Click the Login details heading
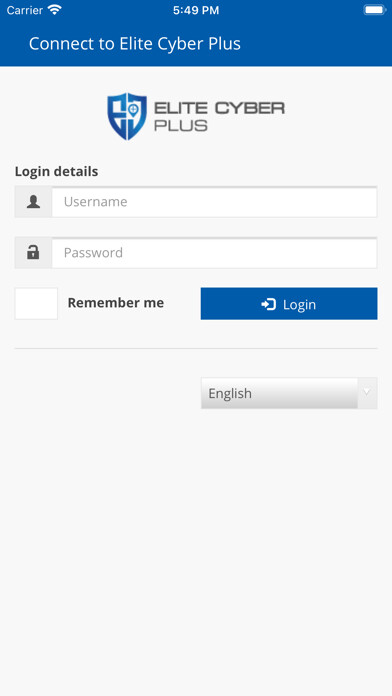Image resolution: width=392 pixels, height=696 pixels. pos(56,172)
